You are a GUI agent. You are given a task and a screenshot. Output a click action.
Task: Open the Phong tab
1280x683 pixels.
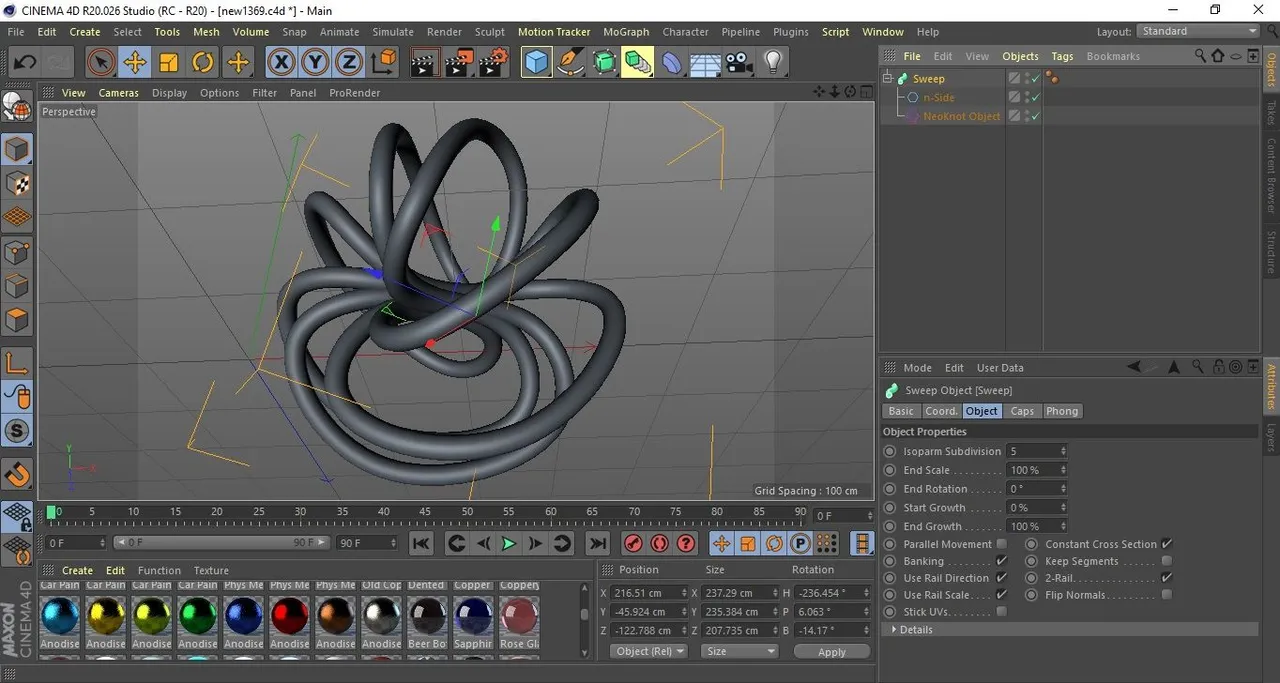[1062, 411]
